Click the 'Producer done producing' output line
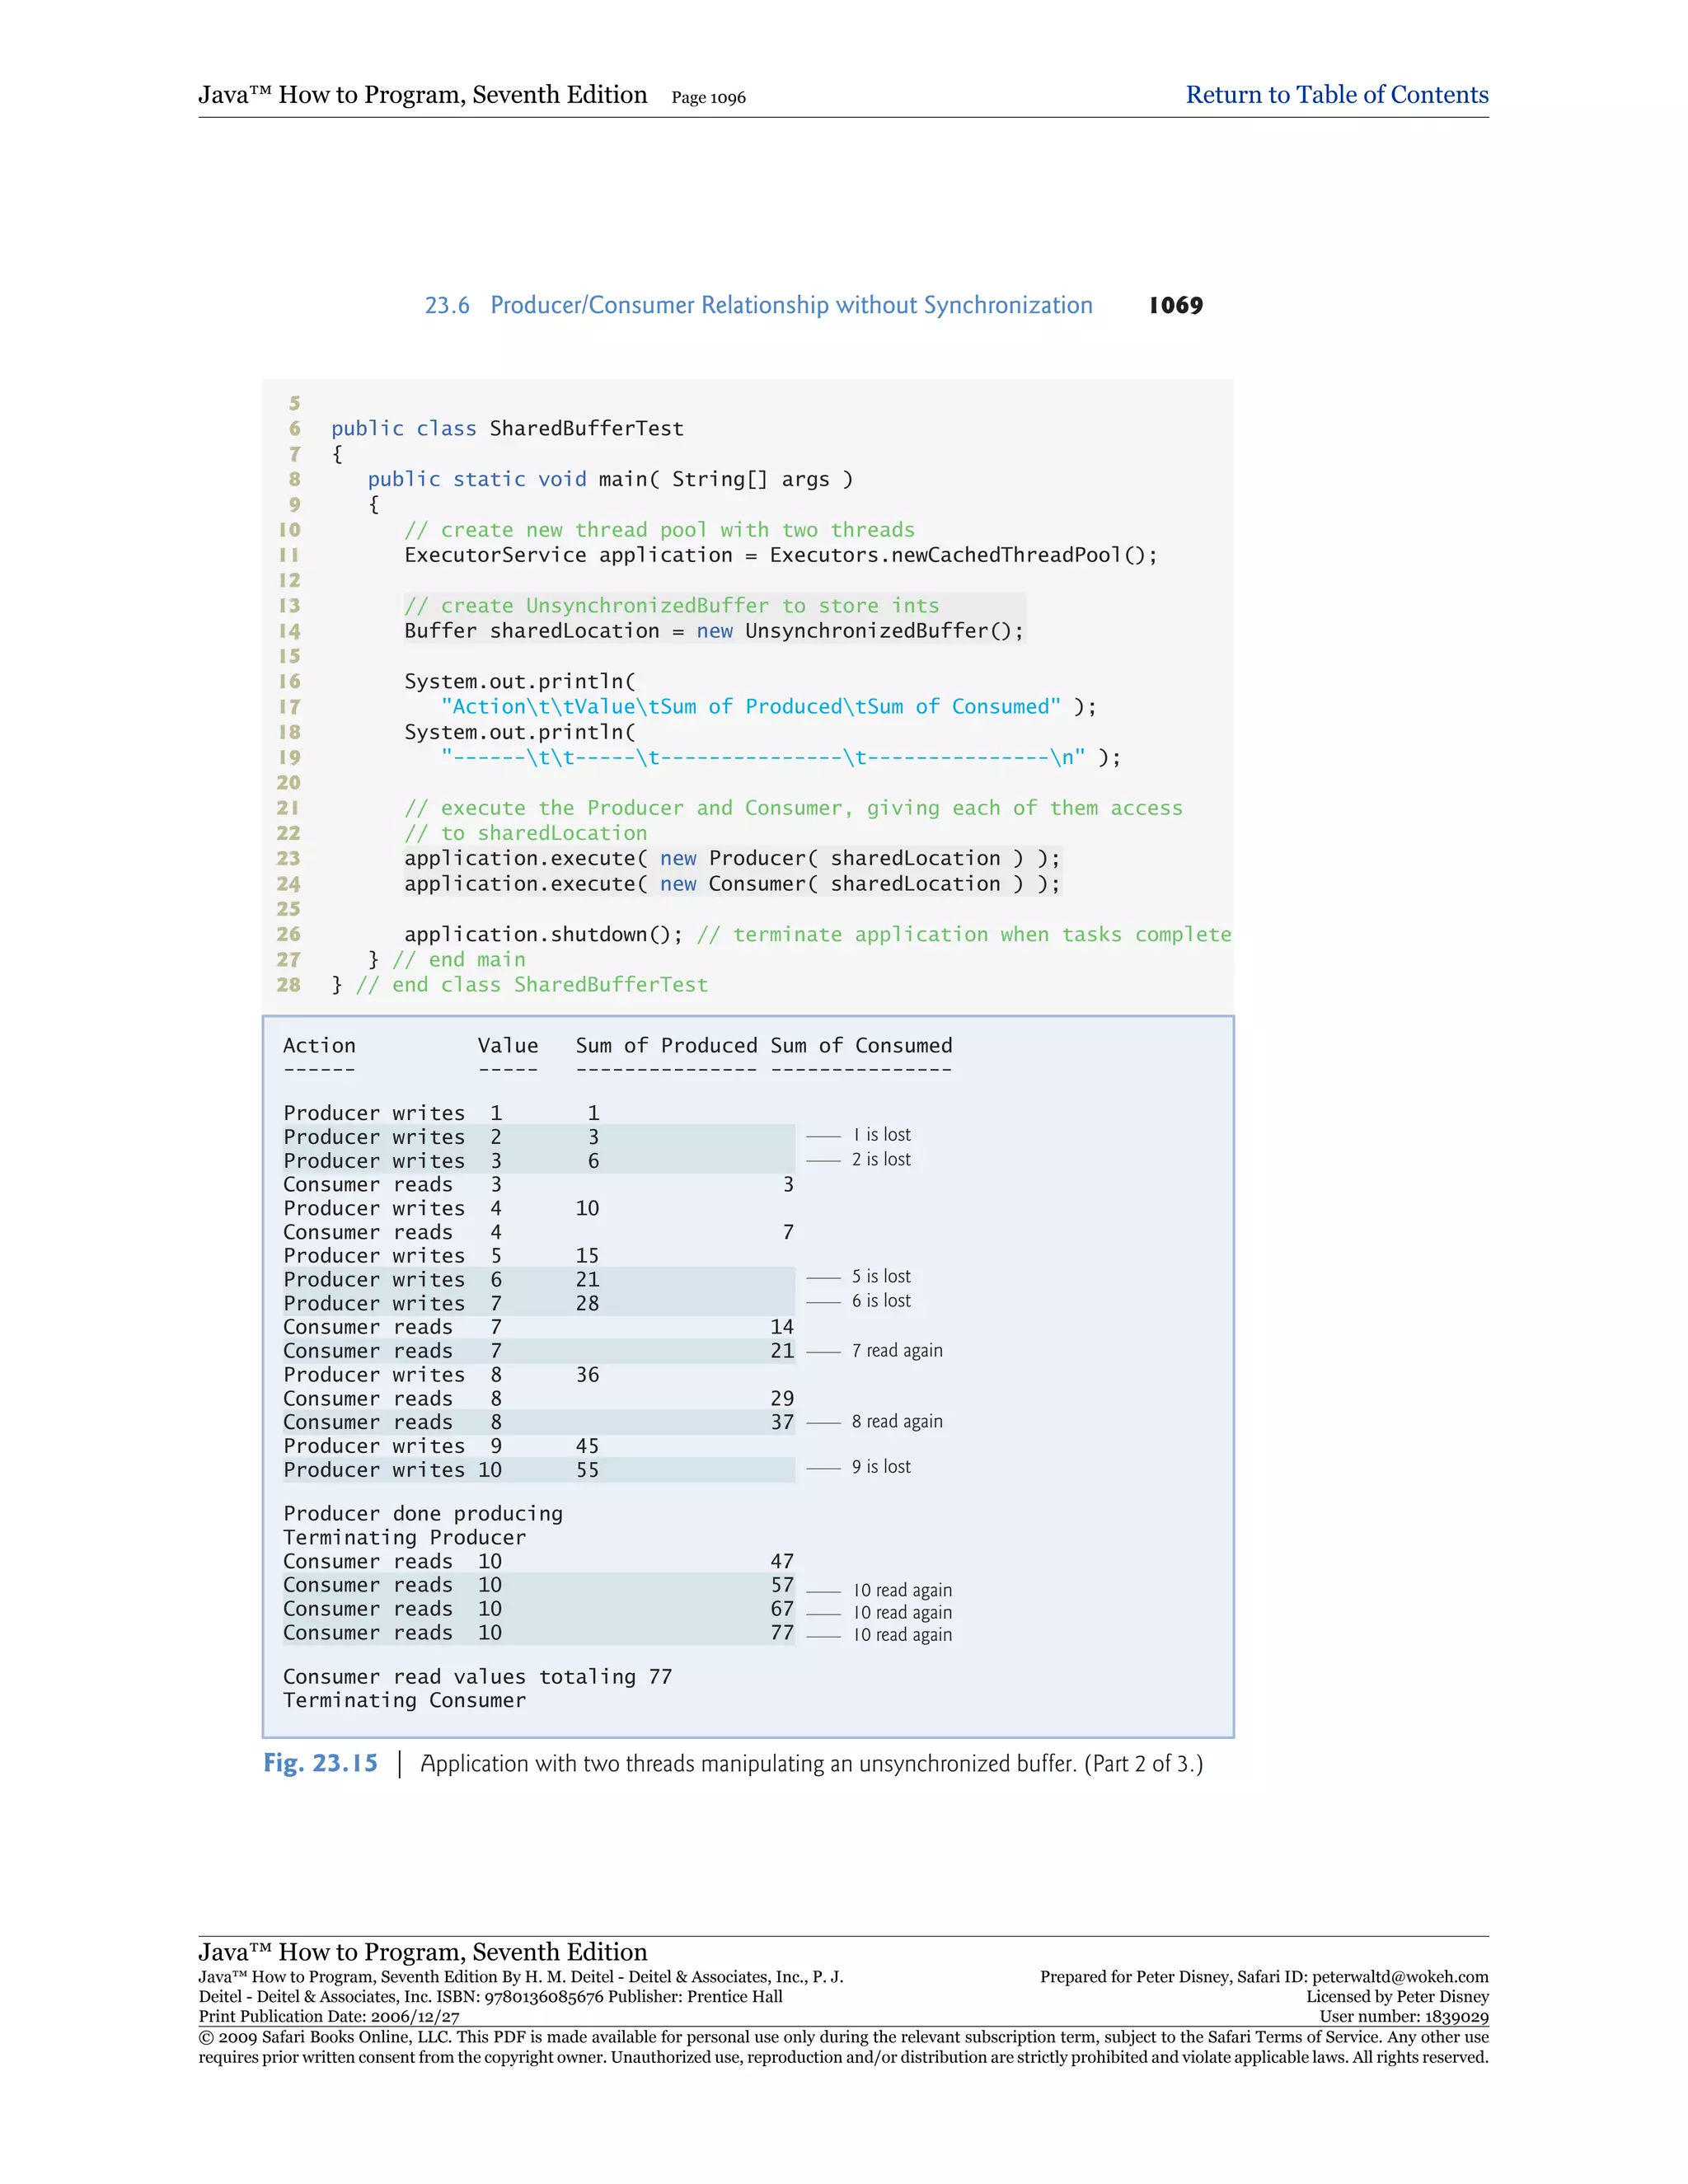 423,1514
